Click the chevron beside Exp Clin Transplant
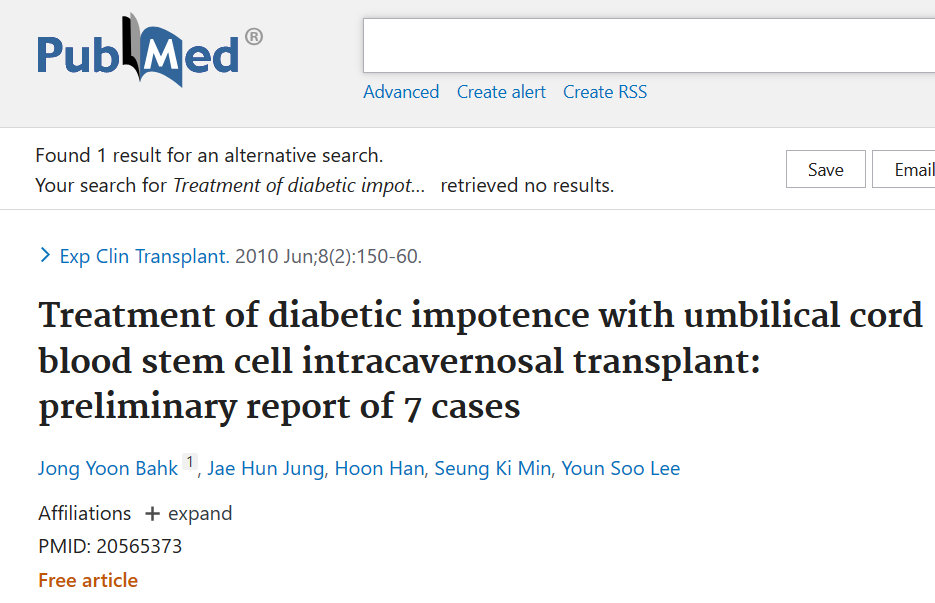This screenshot has width=935, height=603. click(45, 256)
